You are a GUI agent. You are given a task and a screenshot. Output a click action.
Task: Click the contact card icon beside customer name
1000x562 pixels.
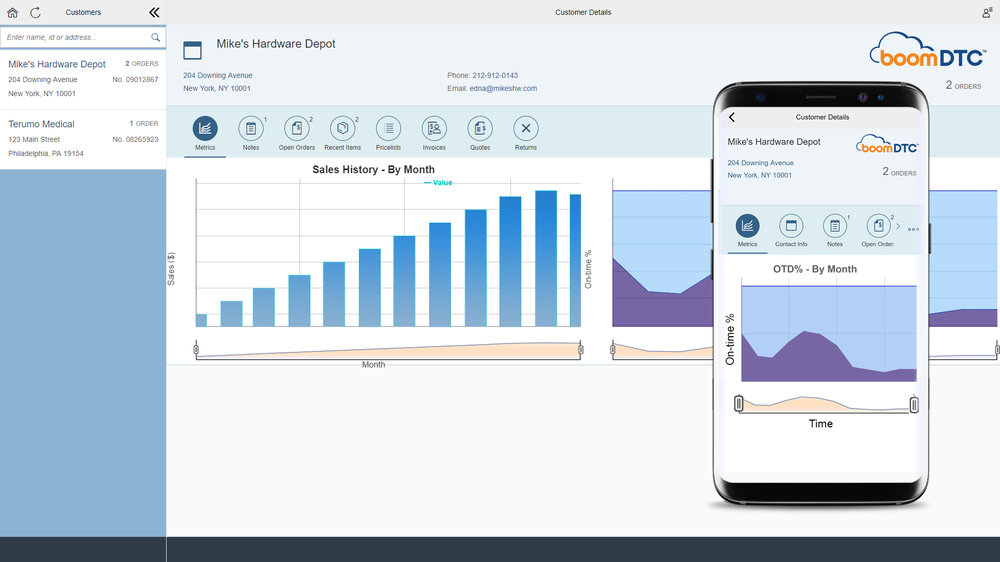point(192,50)
